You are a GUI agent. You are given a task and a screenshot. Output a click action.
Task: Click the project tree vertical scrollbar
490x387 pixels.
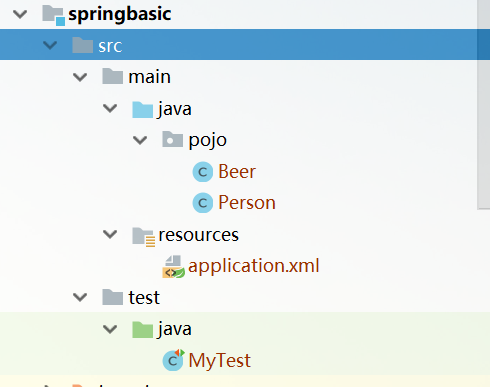[x=483, y=105]
